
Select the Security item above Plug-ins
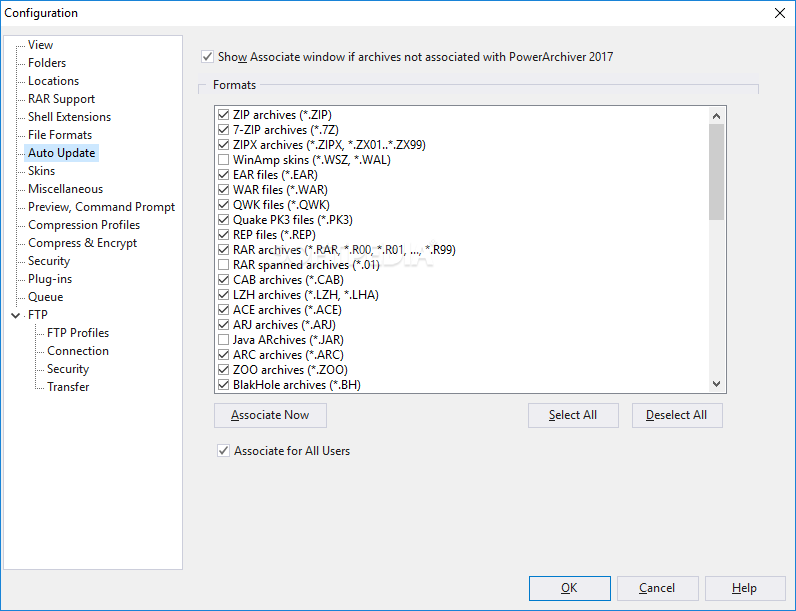pos(49,261)
